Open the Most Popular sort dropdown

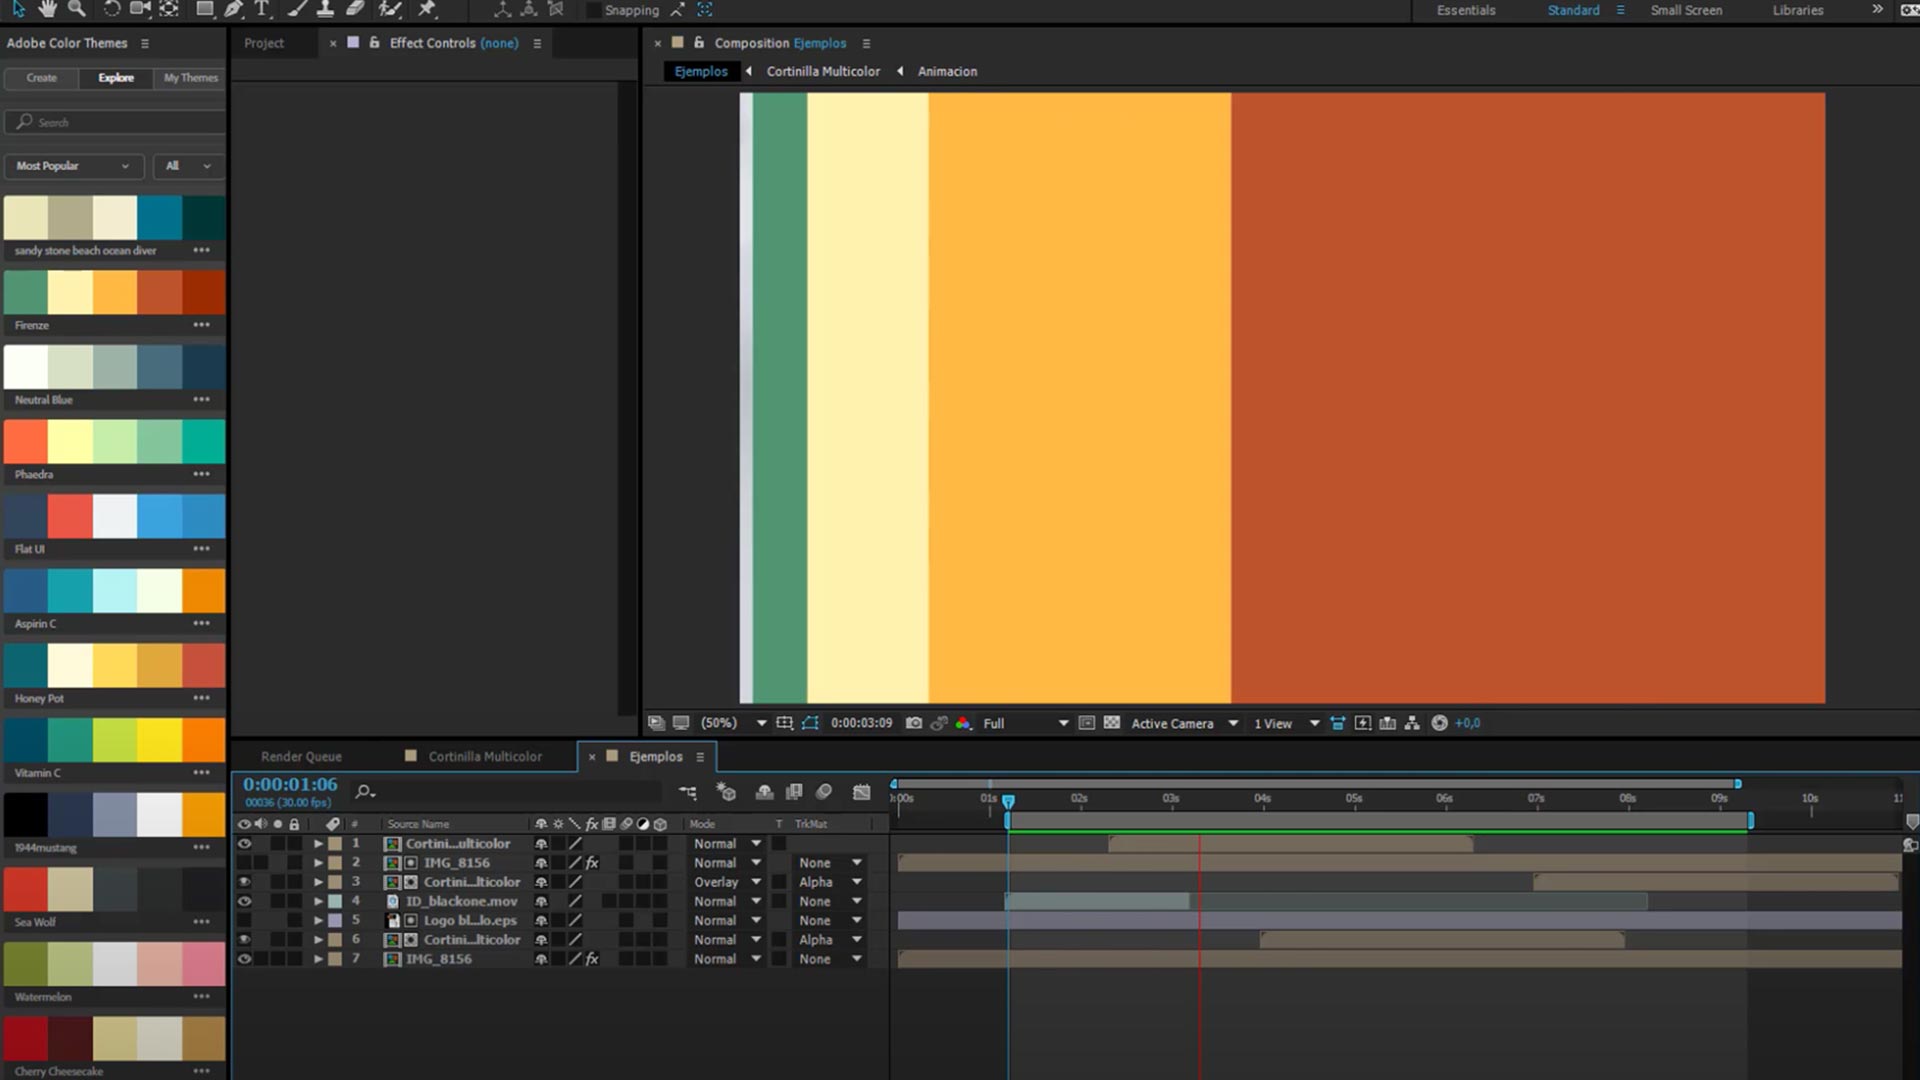pos(73,166)
